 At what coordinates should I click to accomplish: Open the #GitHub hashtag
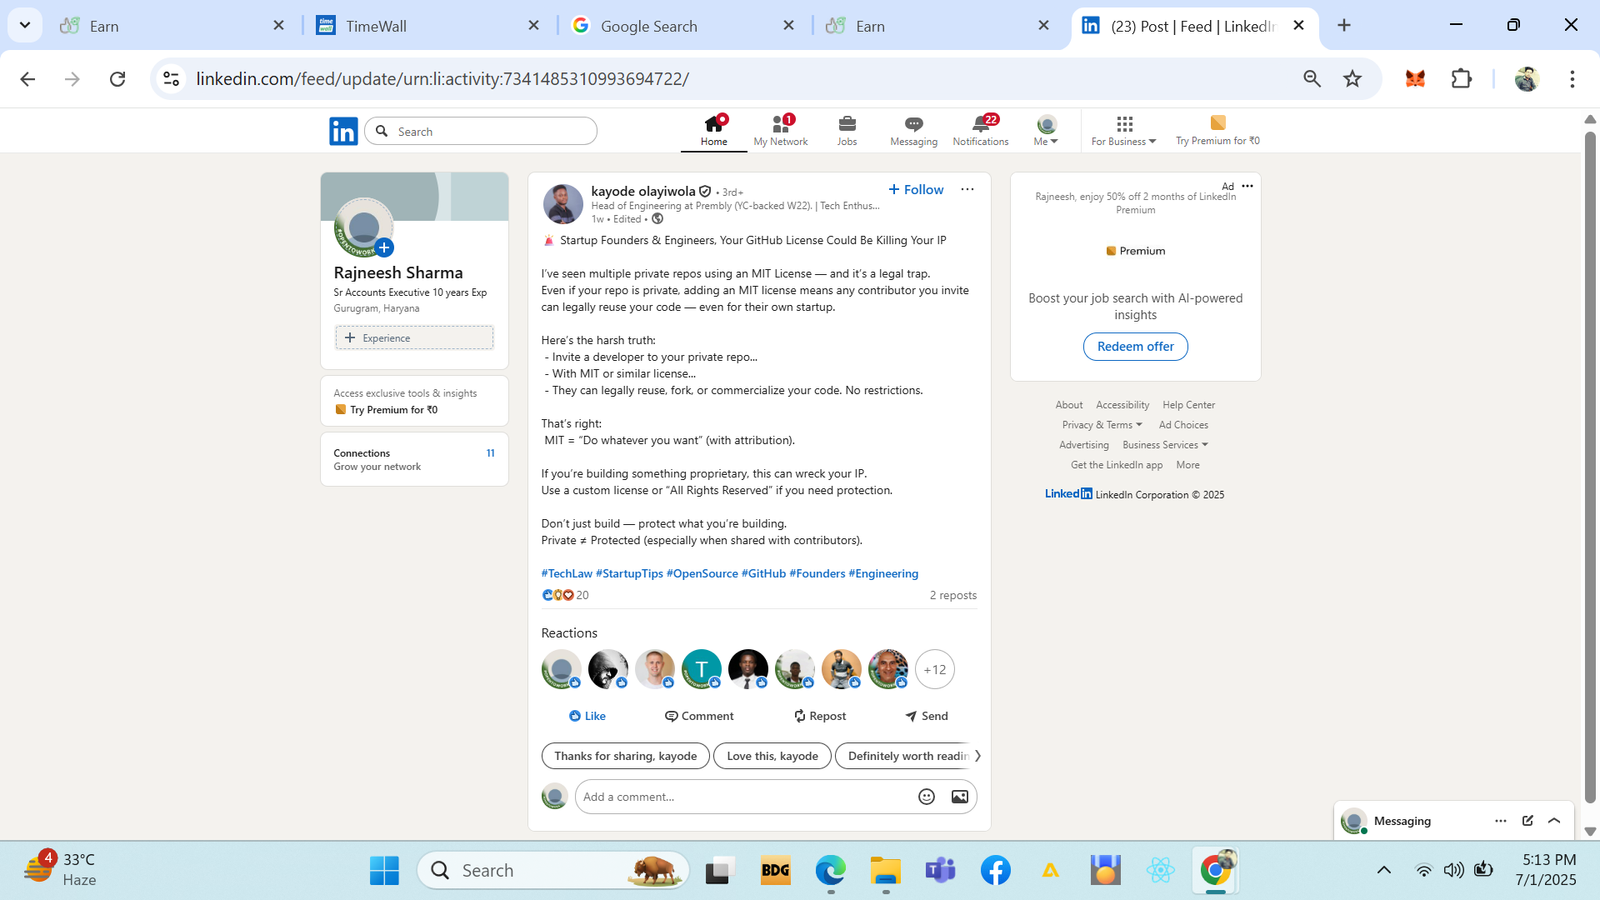(763, 573)
